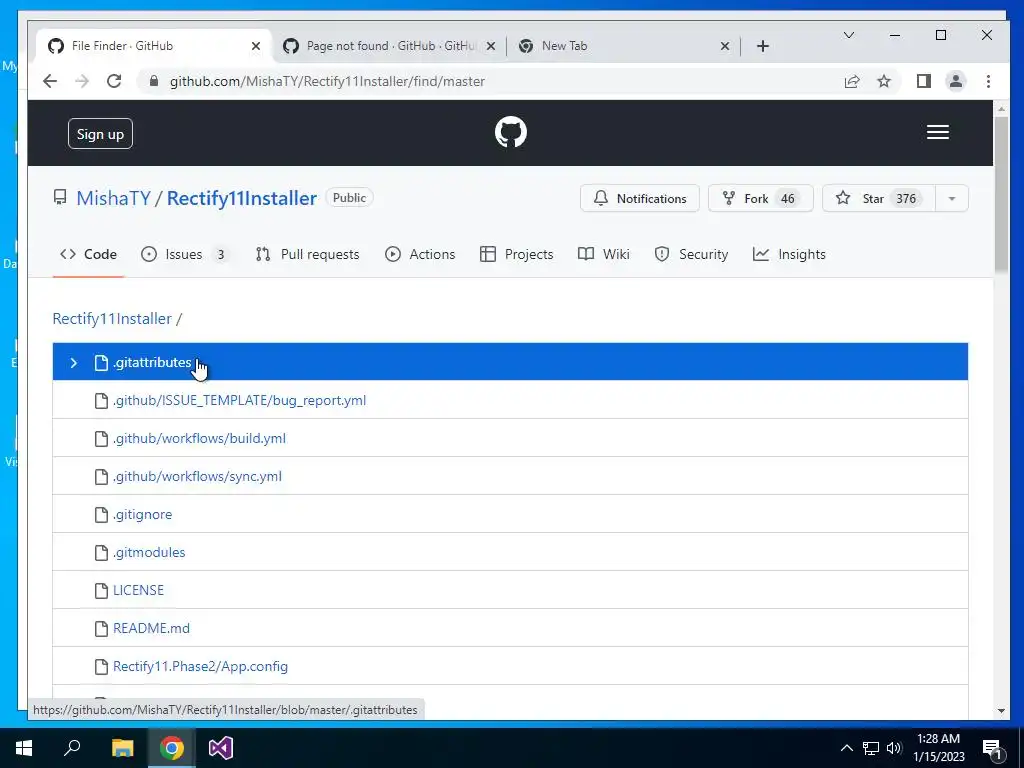Open the Actions tab
This screenshot has height=768, width=1024.
(x=420, y=254)
